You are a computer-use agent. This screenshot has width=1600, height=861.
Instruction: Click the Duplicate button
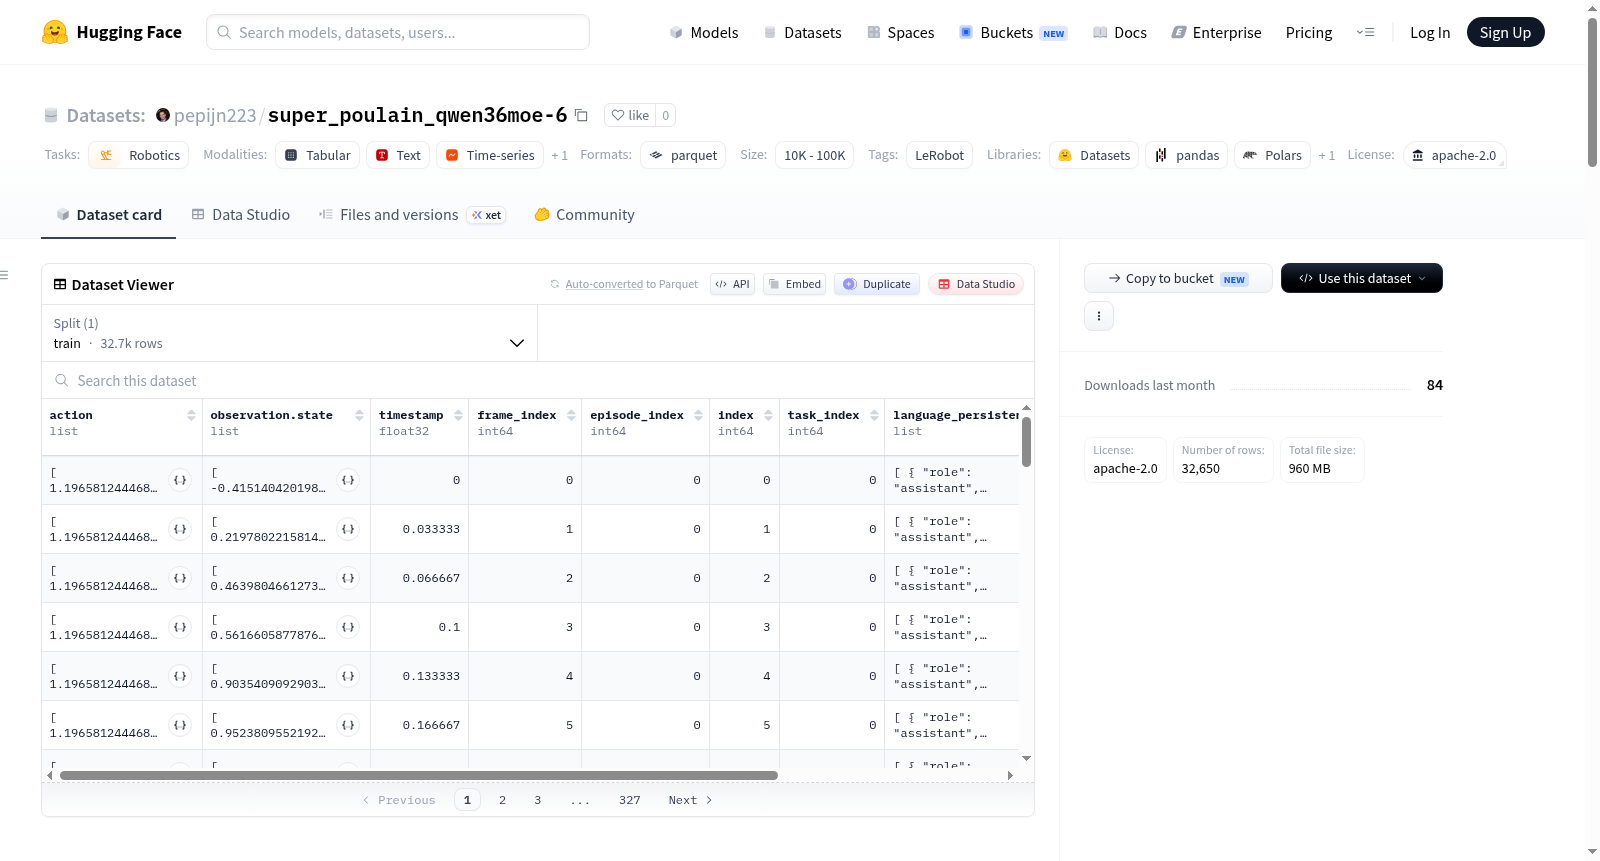click(x=877, y=284)
